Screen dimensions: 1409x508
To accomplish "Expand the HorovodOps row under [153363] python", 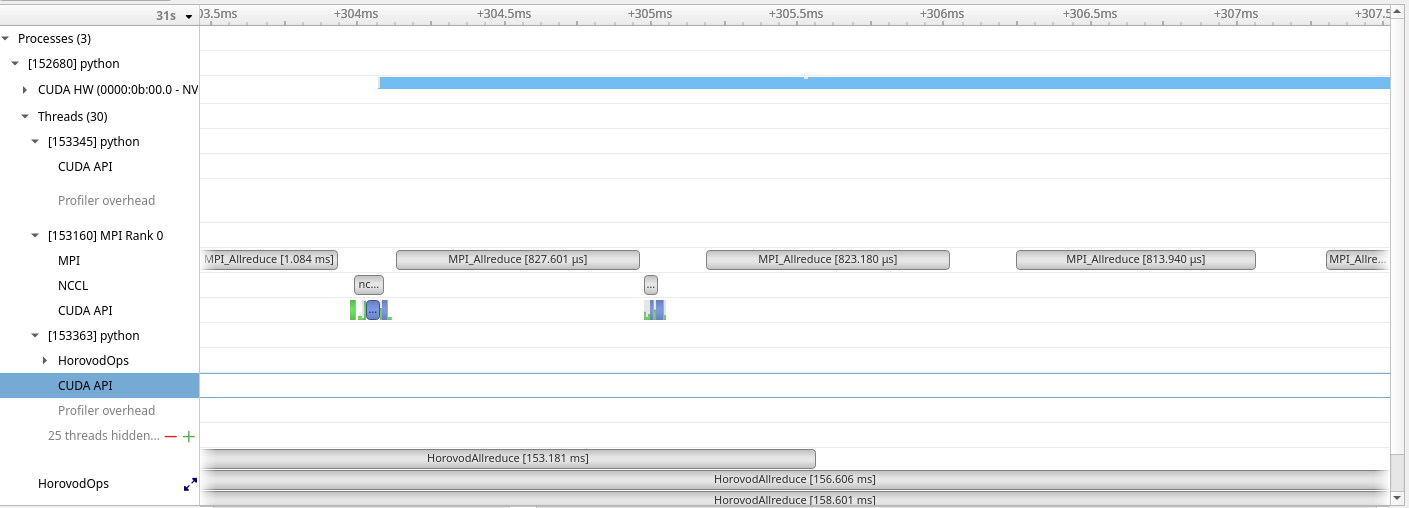I will [45, 360].
